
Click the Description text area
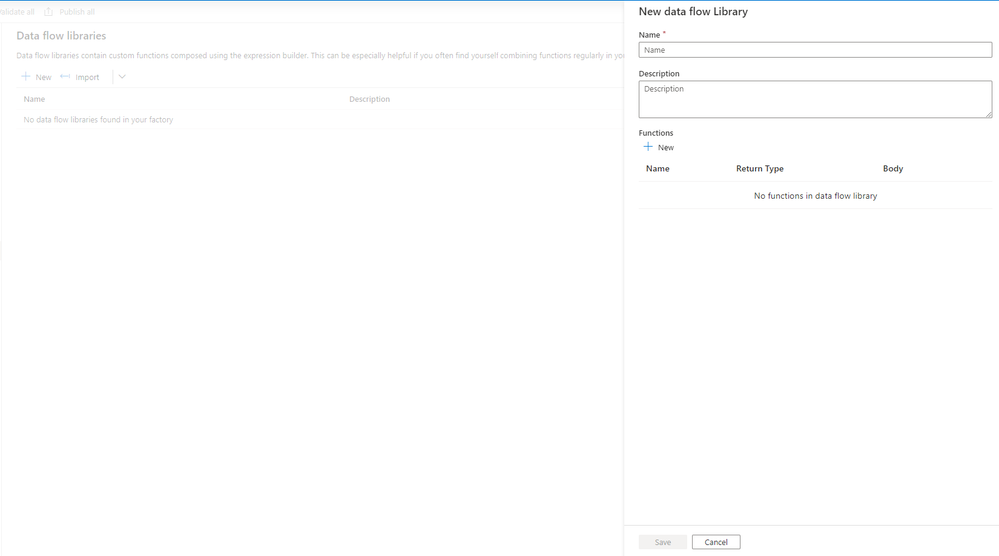(x=815, y=99)
